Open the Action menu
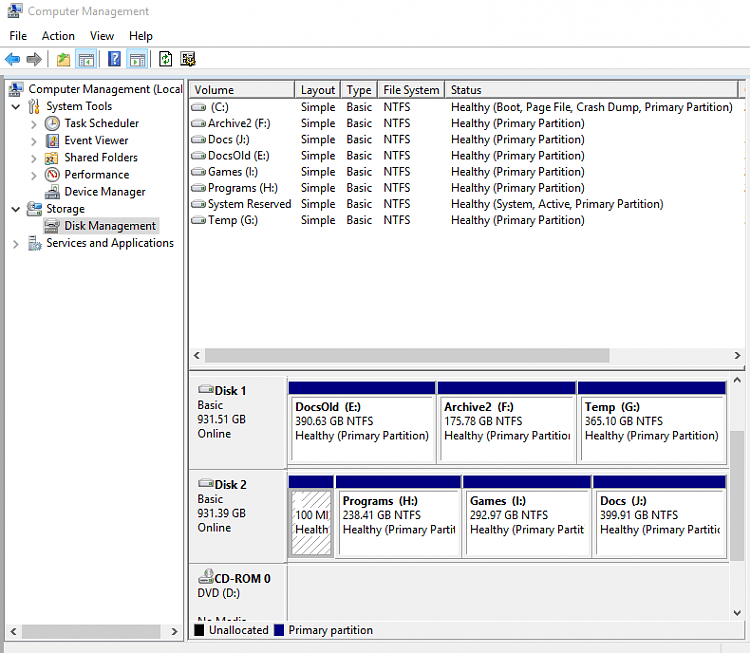The height and width of the screenshot is (653, 750). tap(58, 36)
